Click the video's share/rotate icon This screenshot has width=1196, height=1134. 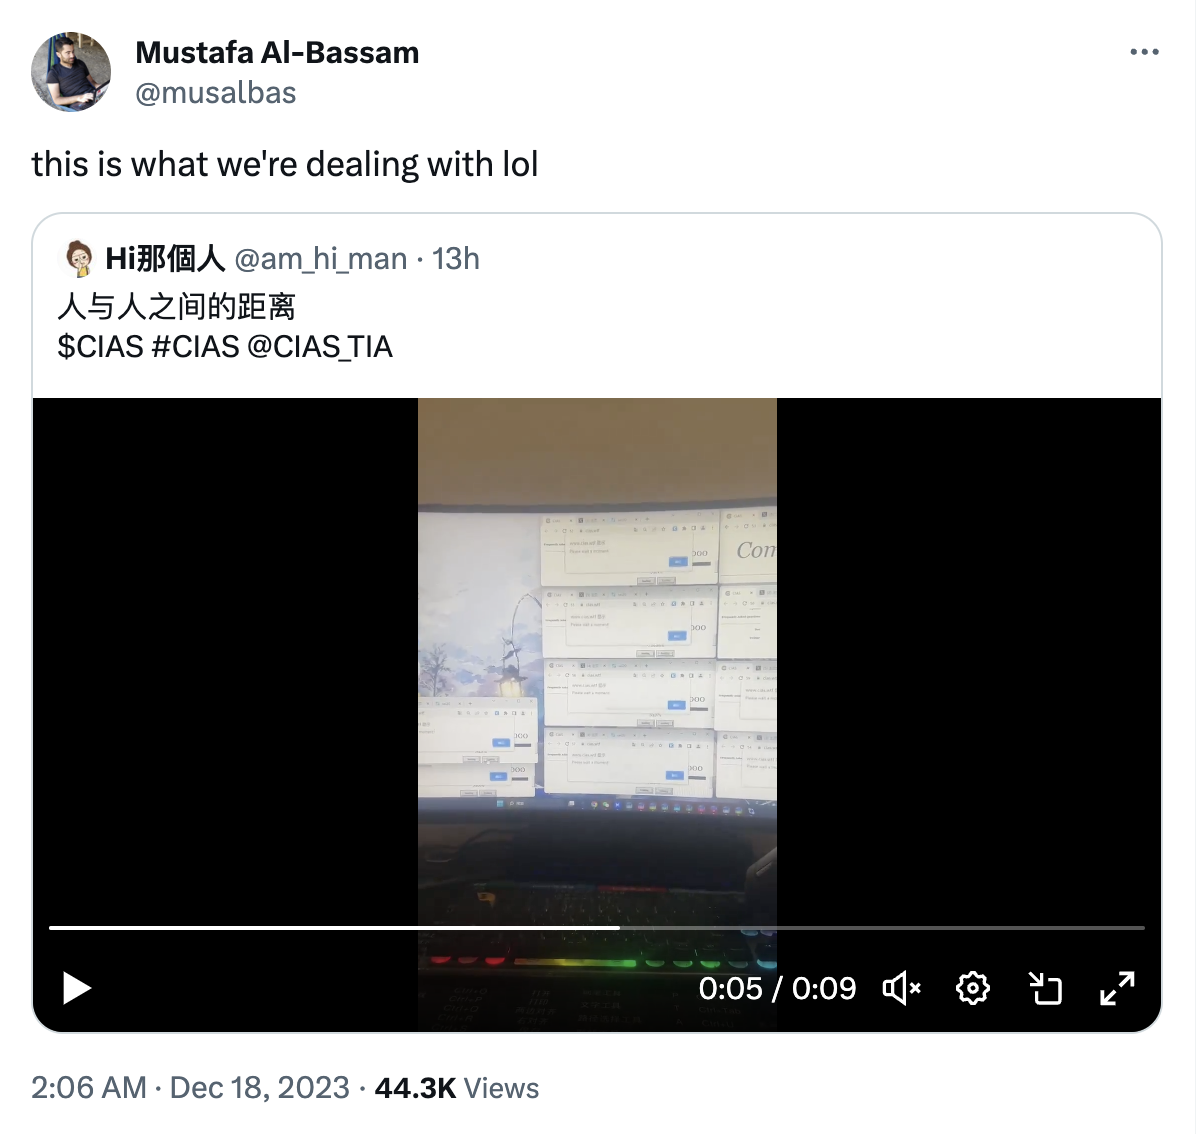tap(1045, 988)
